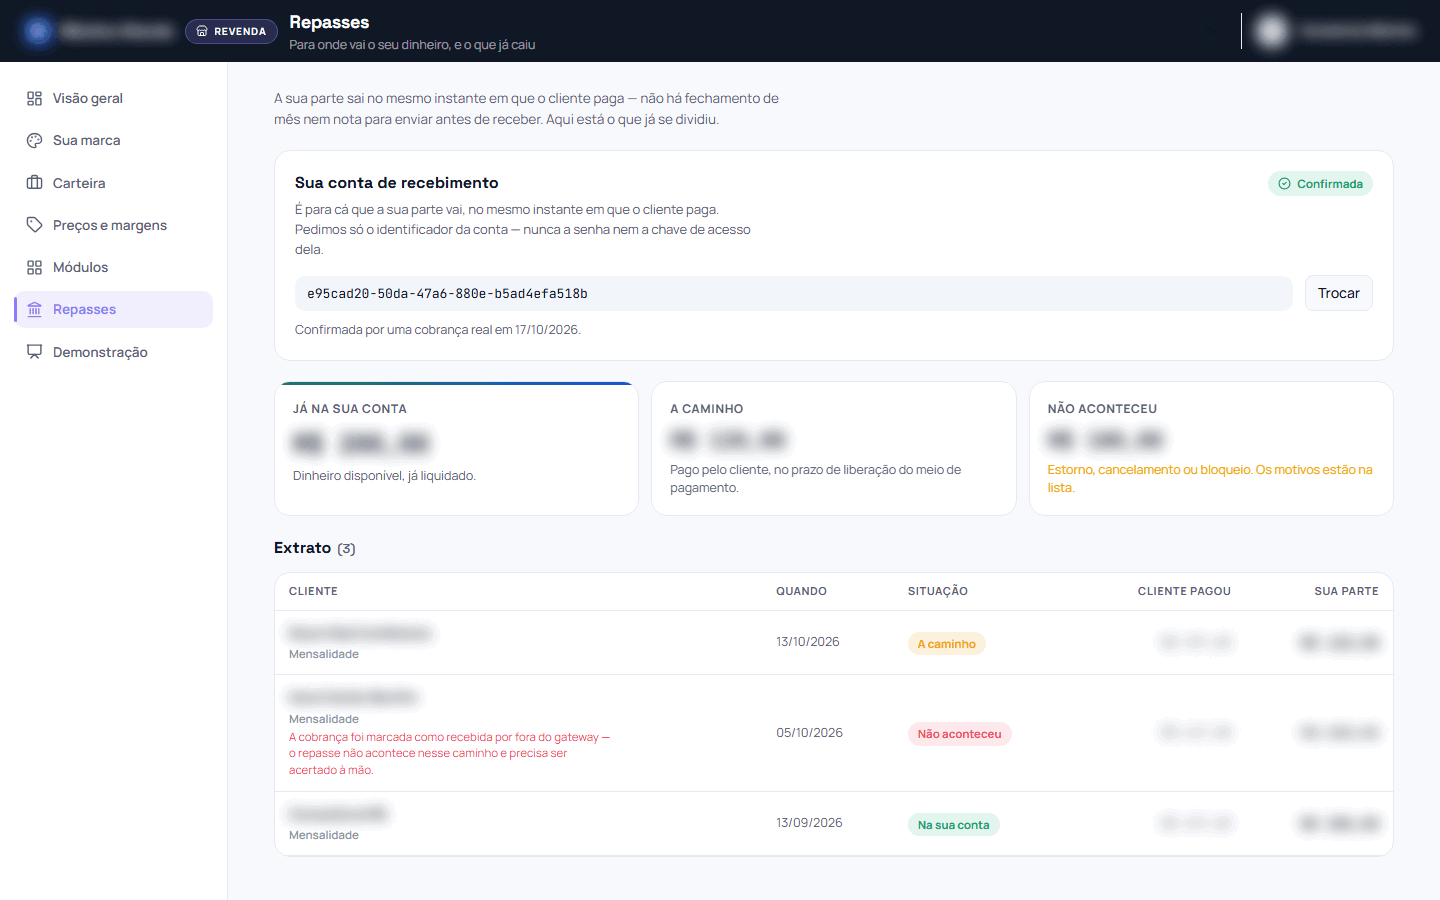1440x900 pixels.
Task: Click the account identifier field
Action: (793, 293)
